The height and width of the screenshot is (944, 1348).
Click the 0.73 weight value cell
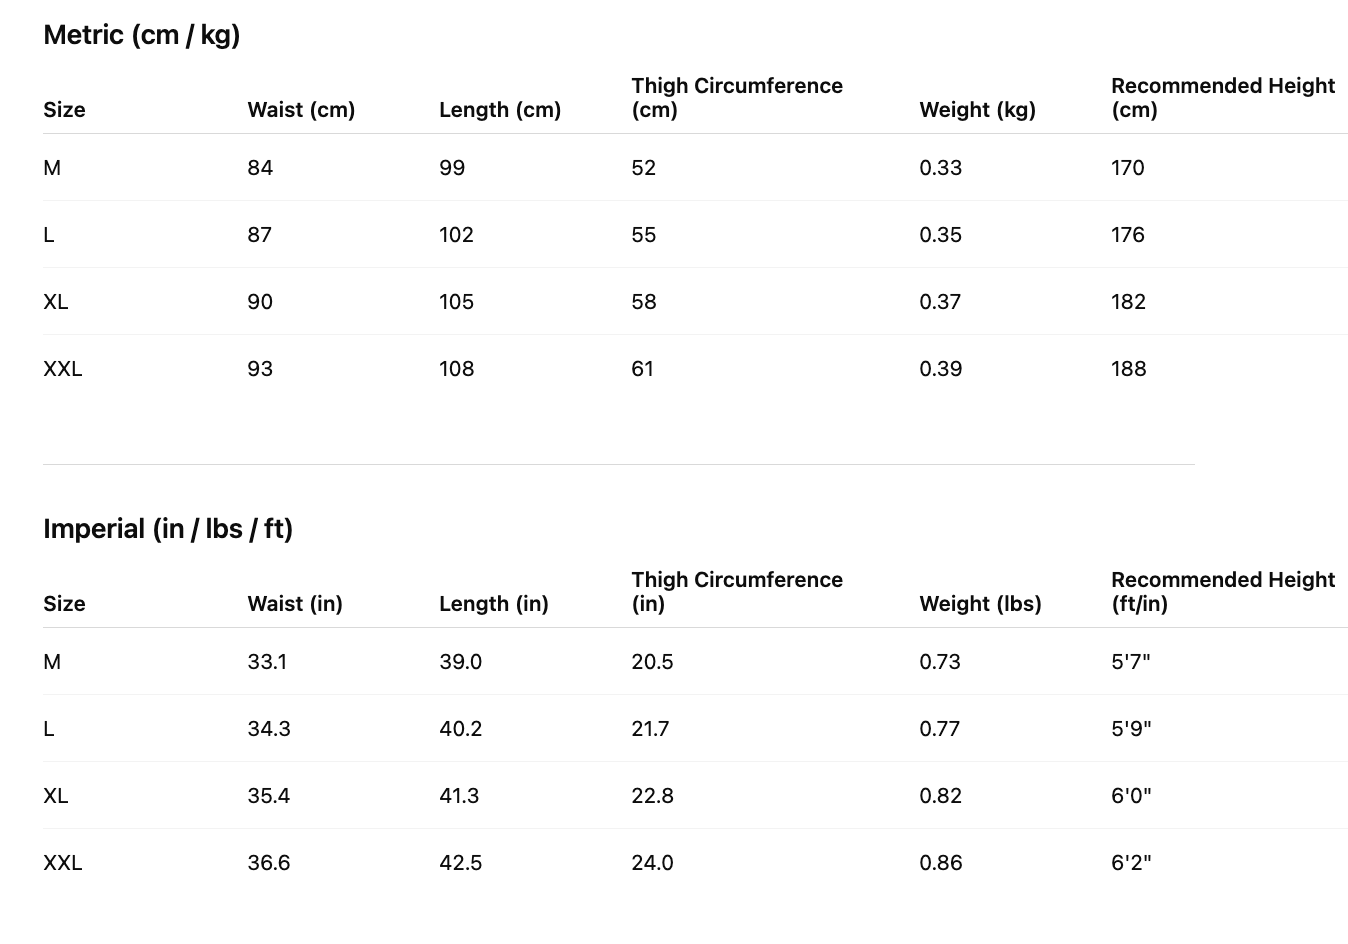click(x=940, y=662)
